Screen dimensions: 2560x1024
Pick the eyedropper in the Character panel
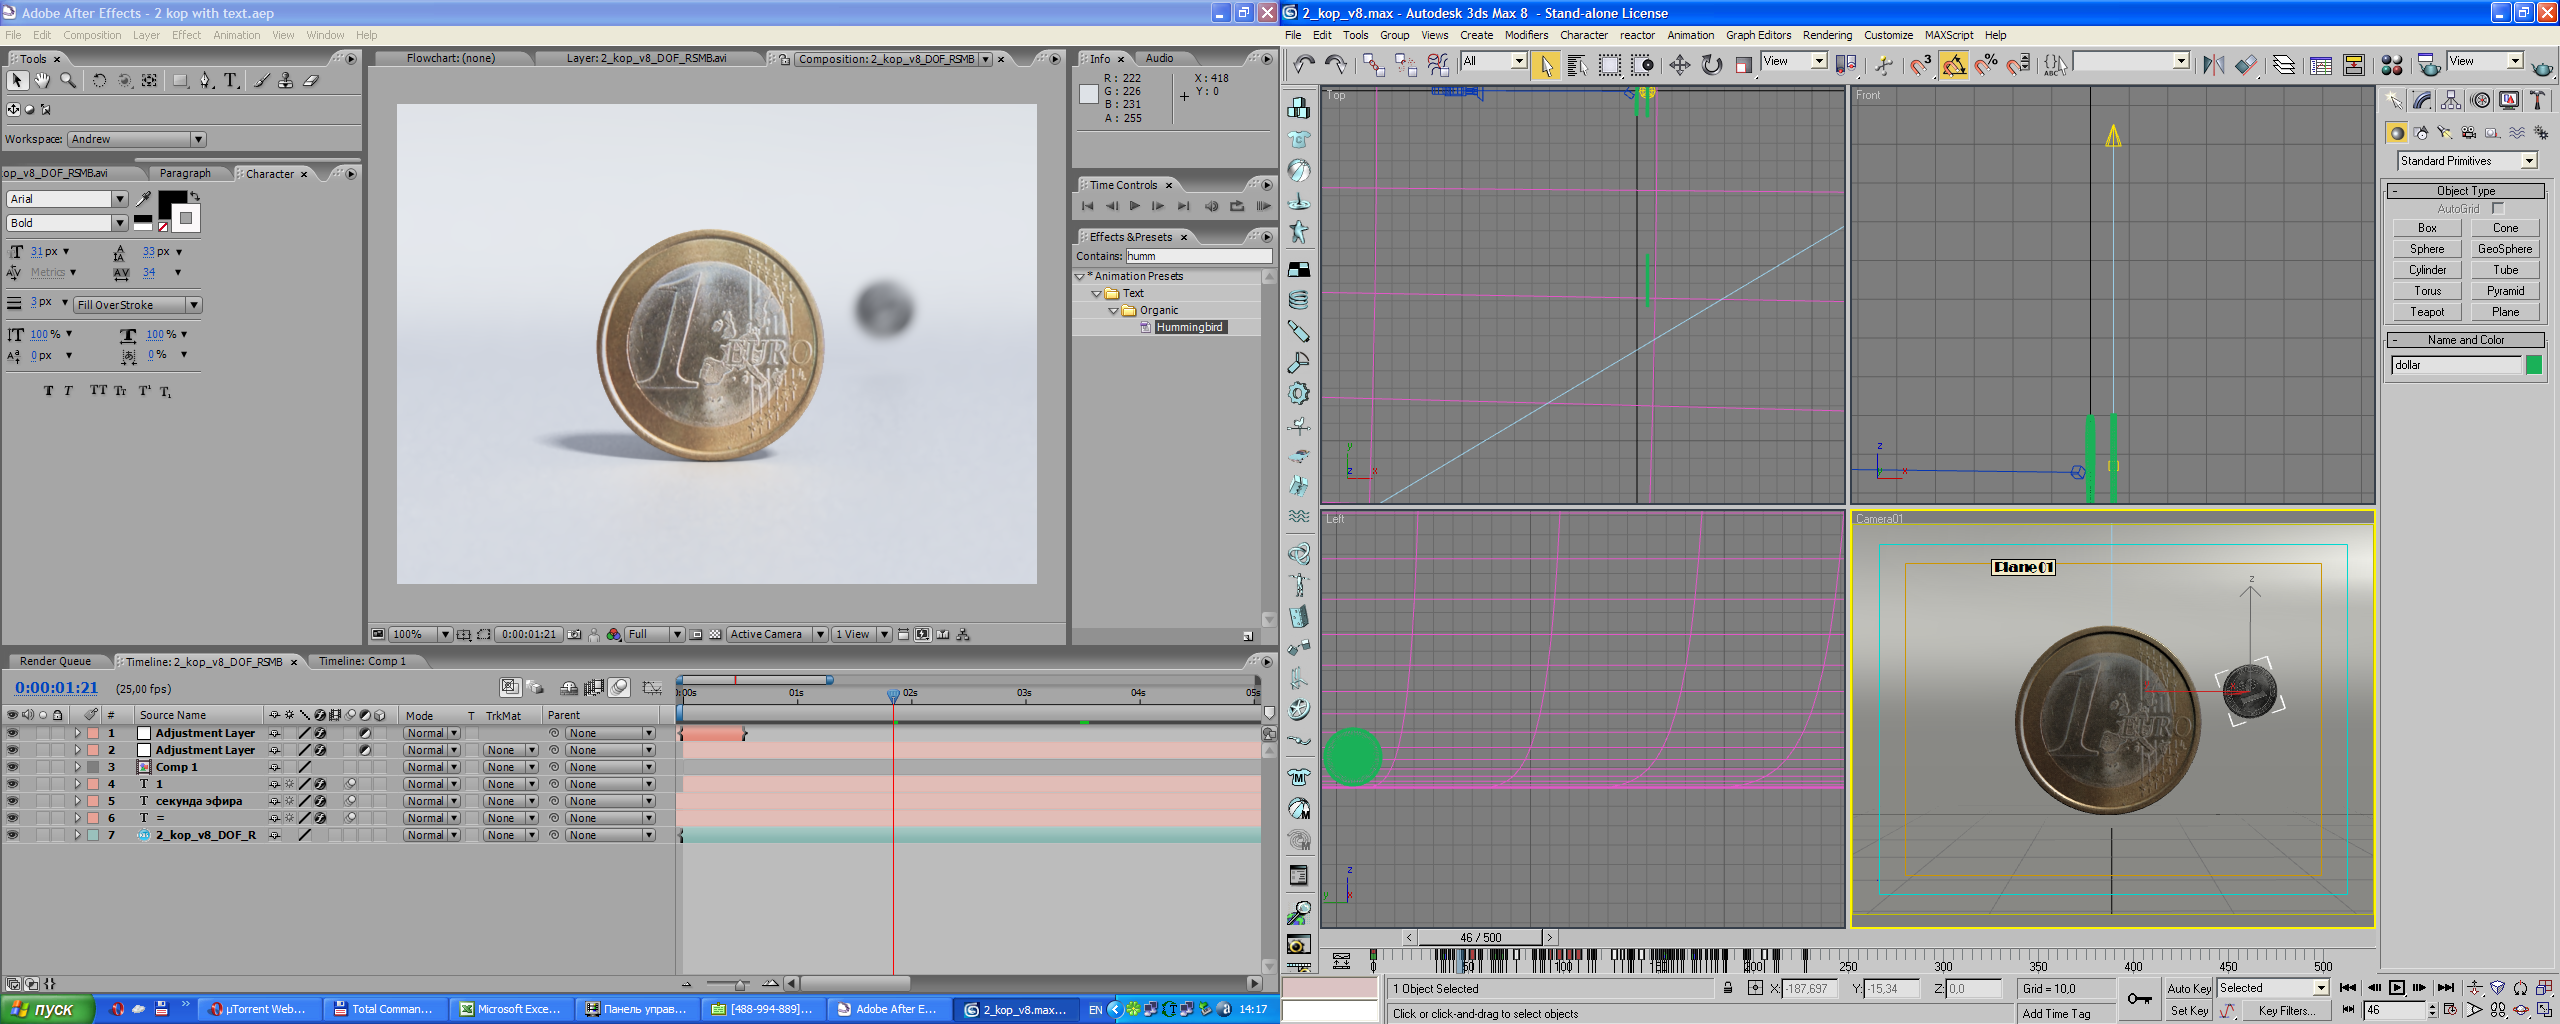[x=144, y=199]
